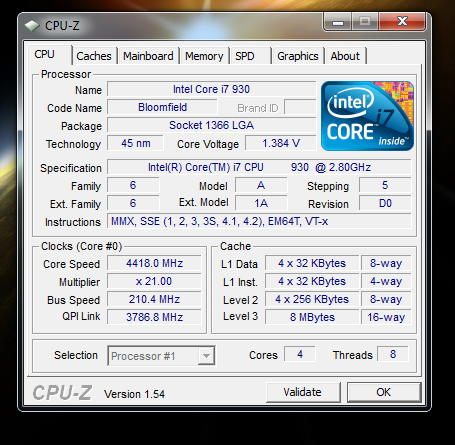The height and width of the screenshot is (445, 455).
Task: Select the Memory tab
Action: [x=204, y=56]
